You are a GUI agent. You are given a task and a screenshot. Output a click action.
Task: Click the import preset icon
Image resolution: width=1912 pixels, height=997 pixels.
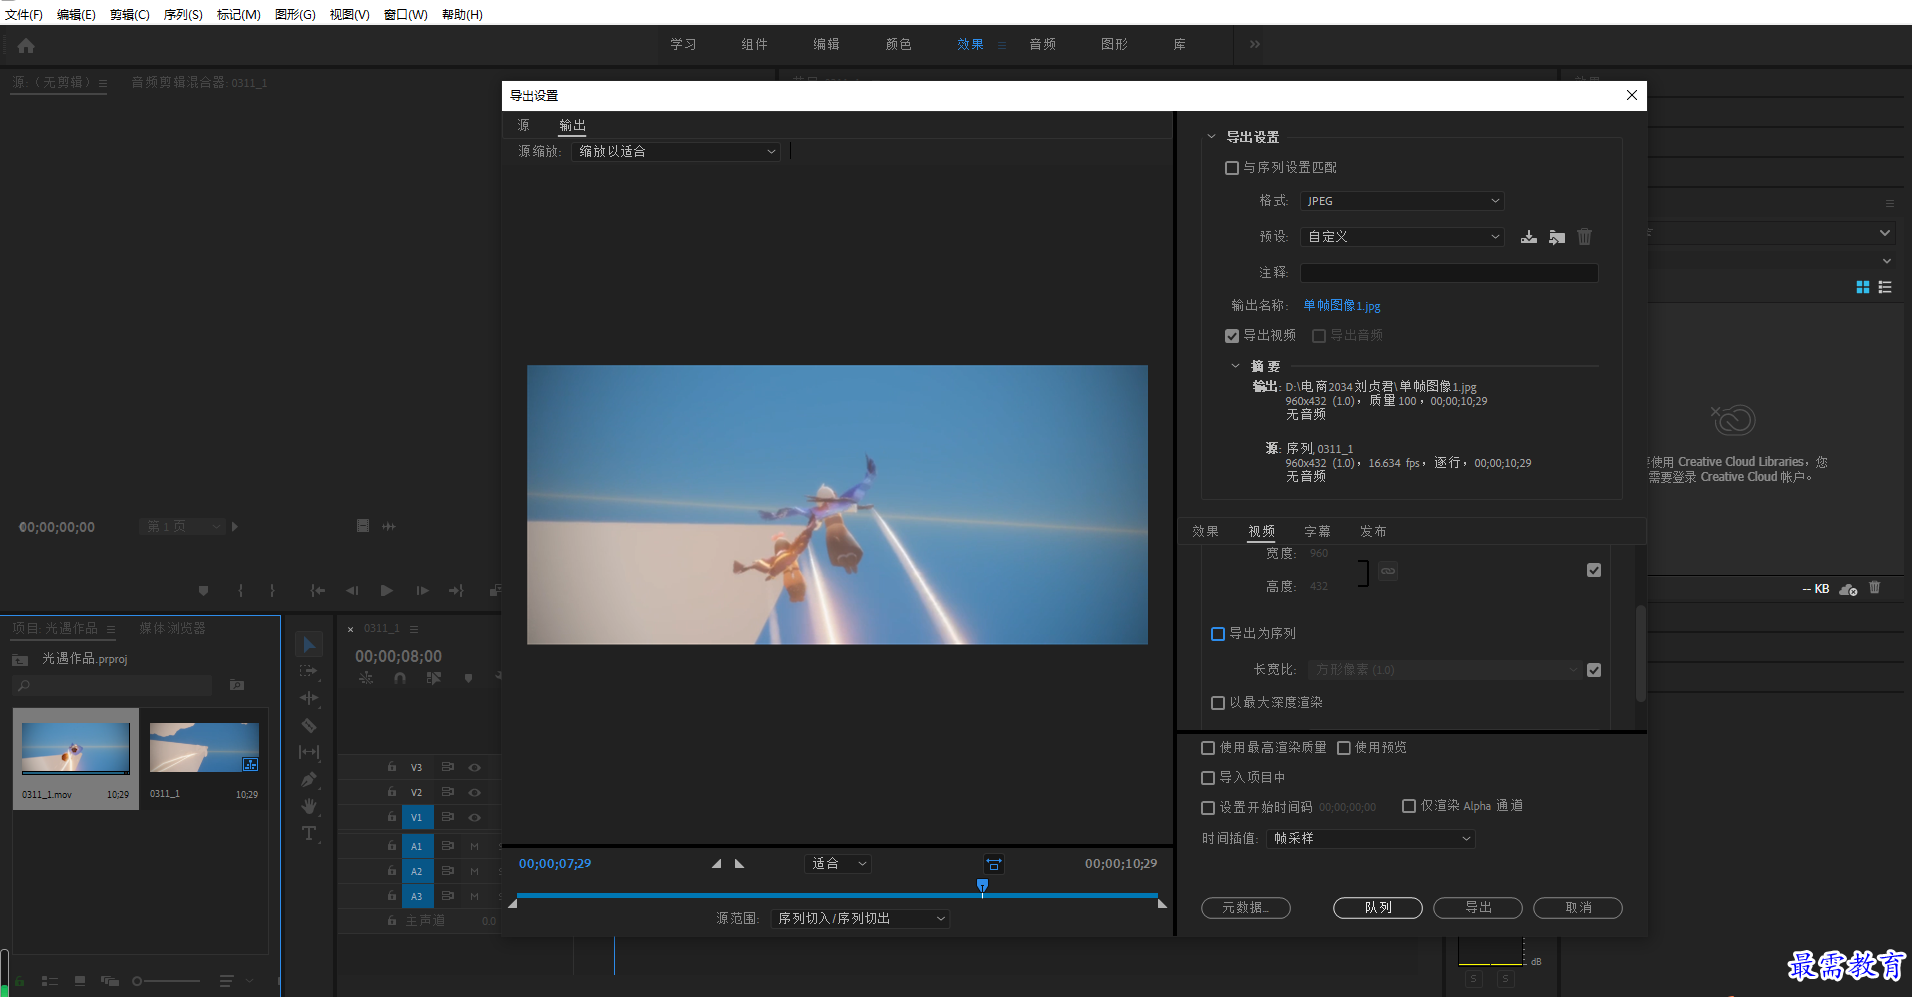tap(1557, 237)
